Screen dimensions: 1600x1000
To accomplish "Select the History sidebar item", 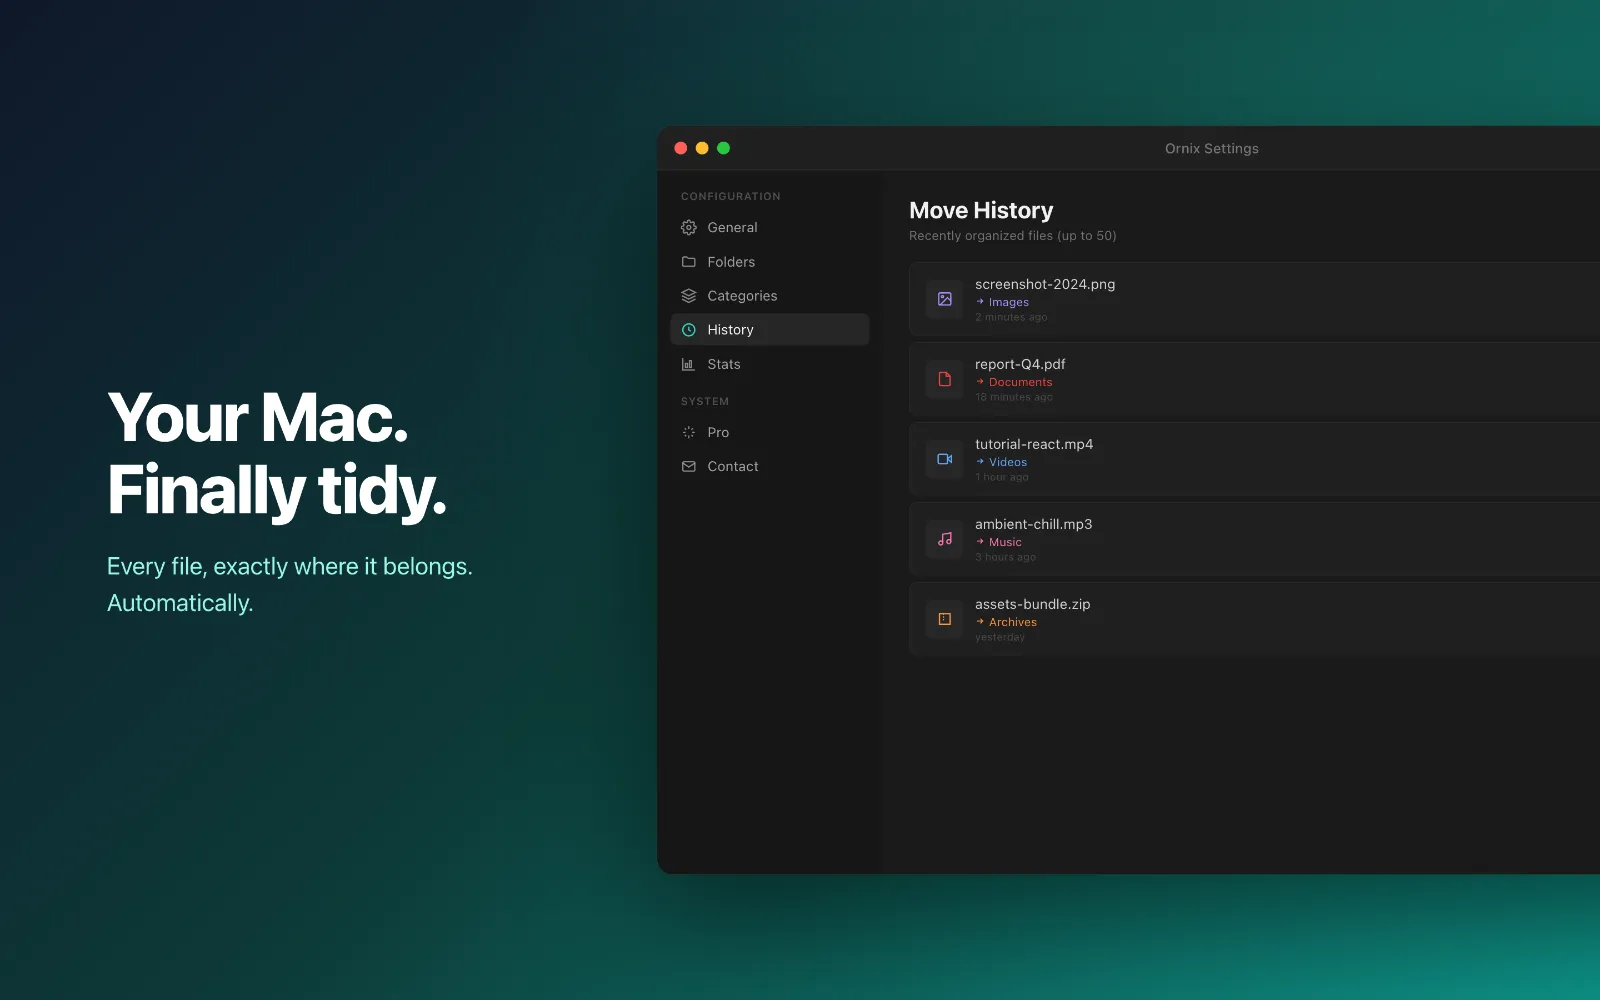I will 770,330.
